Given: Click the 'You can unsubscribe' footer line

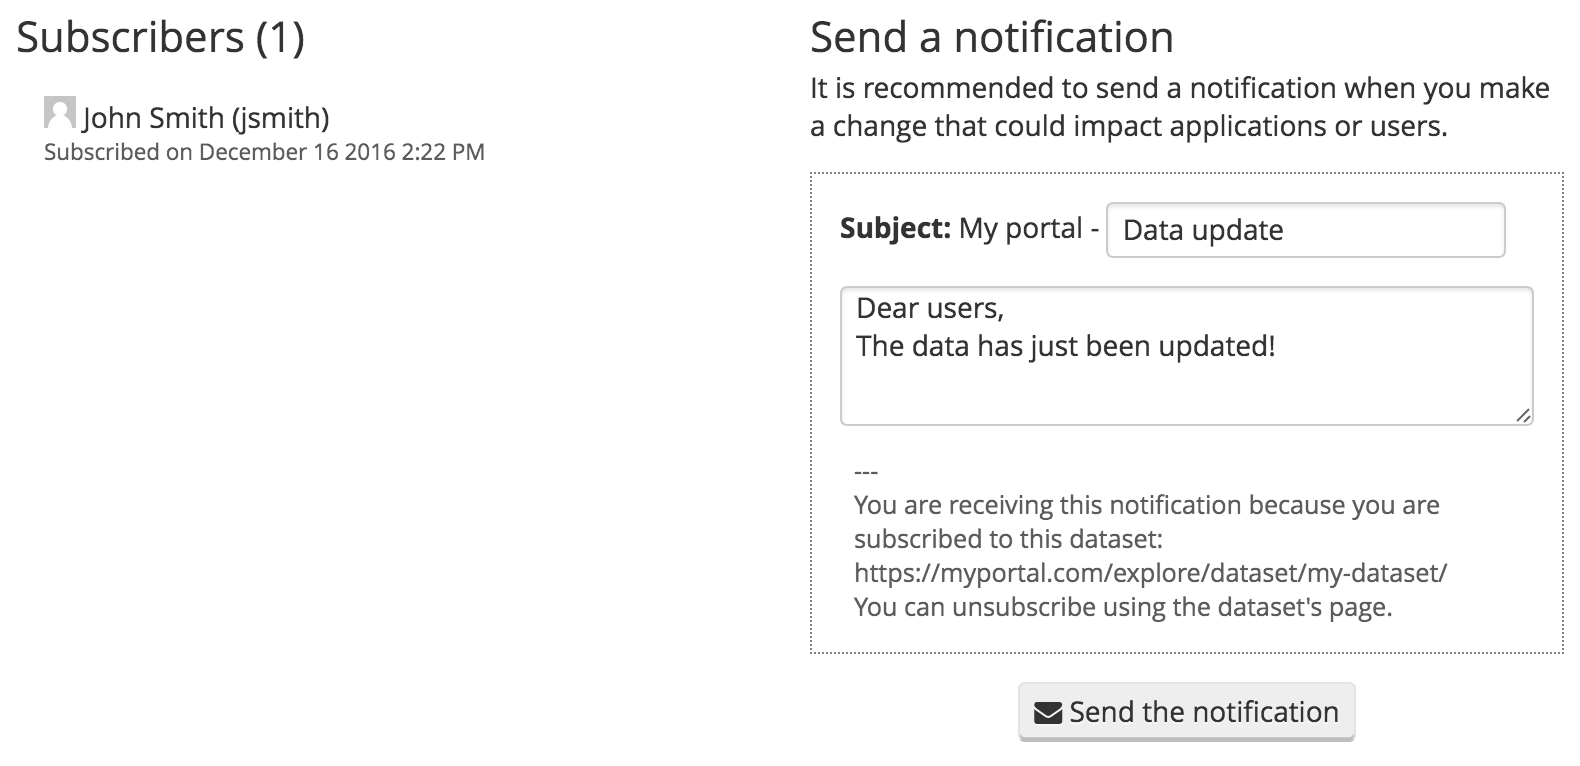Looking at the screenshot, I should pos(1122,607).
